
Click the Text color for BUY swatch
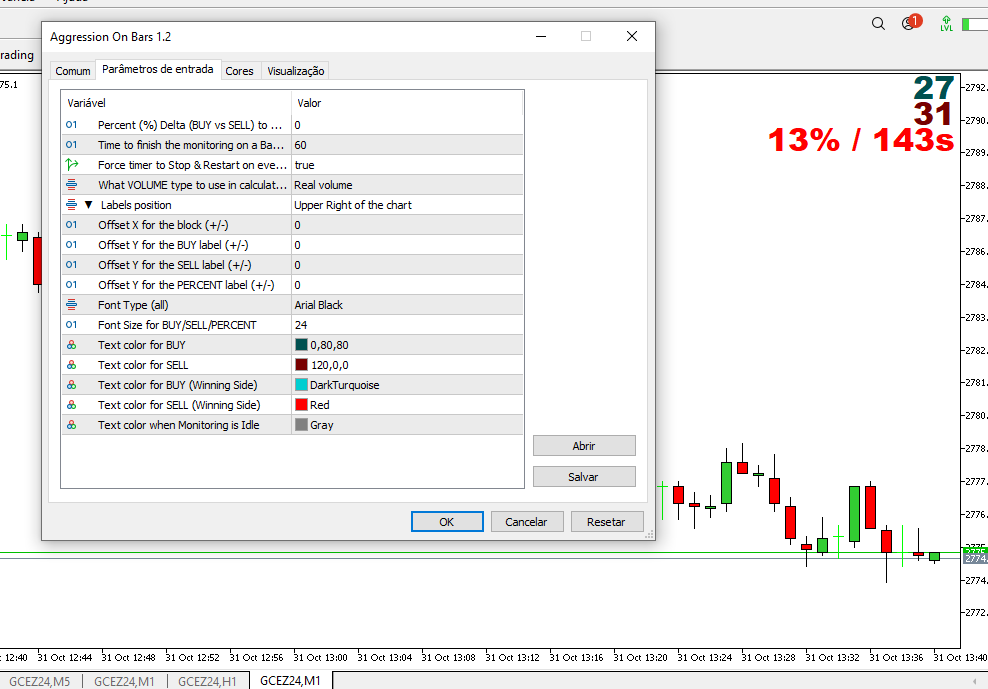pos(301,345)
